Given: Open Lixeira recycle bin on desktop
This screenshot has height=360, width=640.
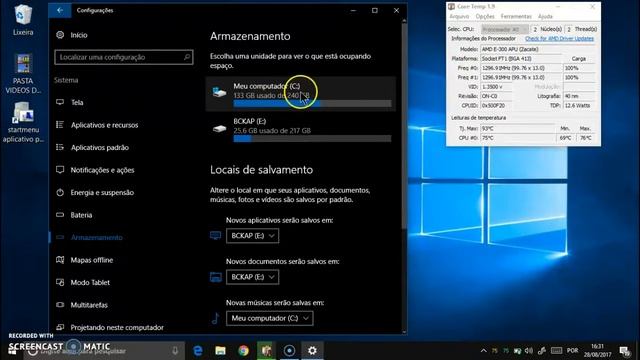Looking at the screenshot, I should (x=23, y=19).
